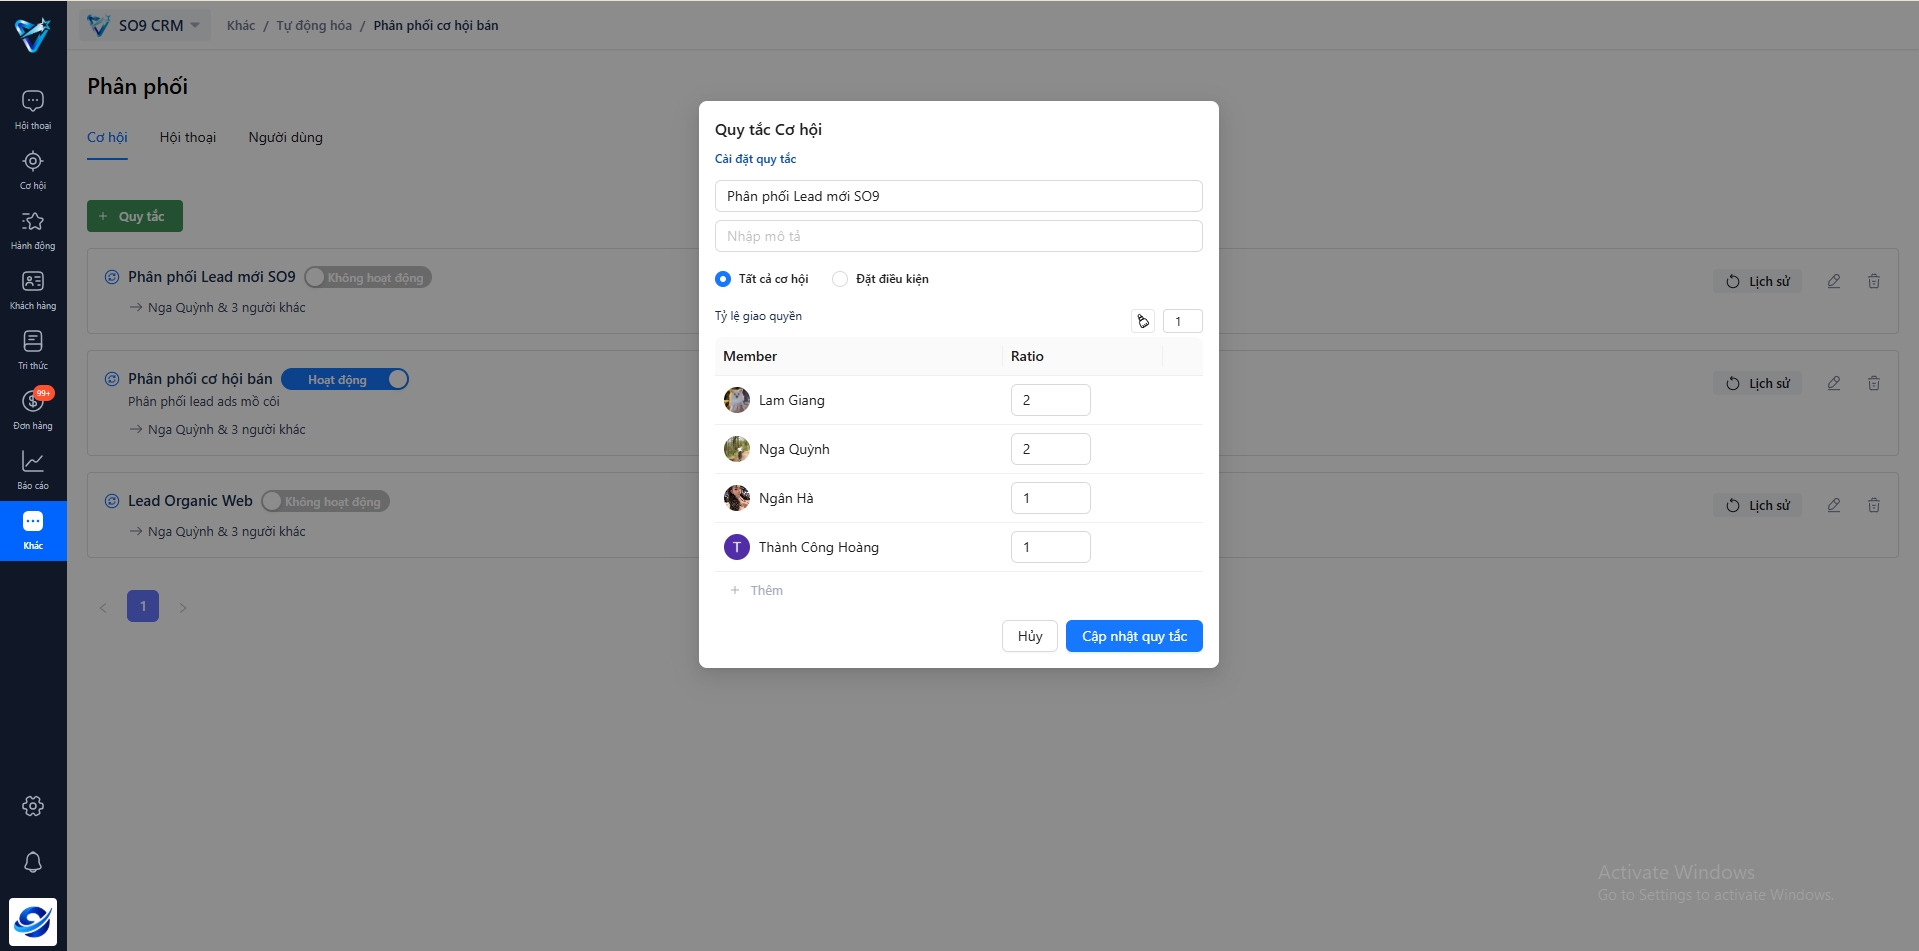Click ratio field for Lam Giang
The width and height of the screenshot is (1919, 951).
(1050, 400)
